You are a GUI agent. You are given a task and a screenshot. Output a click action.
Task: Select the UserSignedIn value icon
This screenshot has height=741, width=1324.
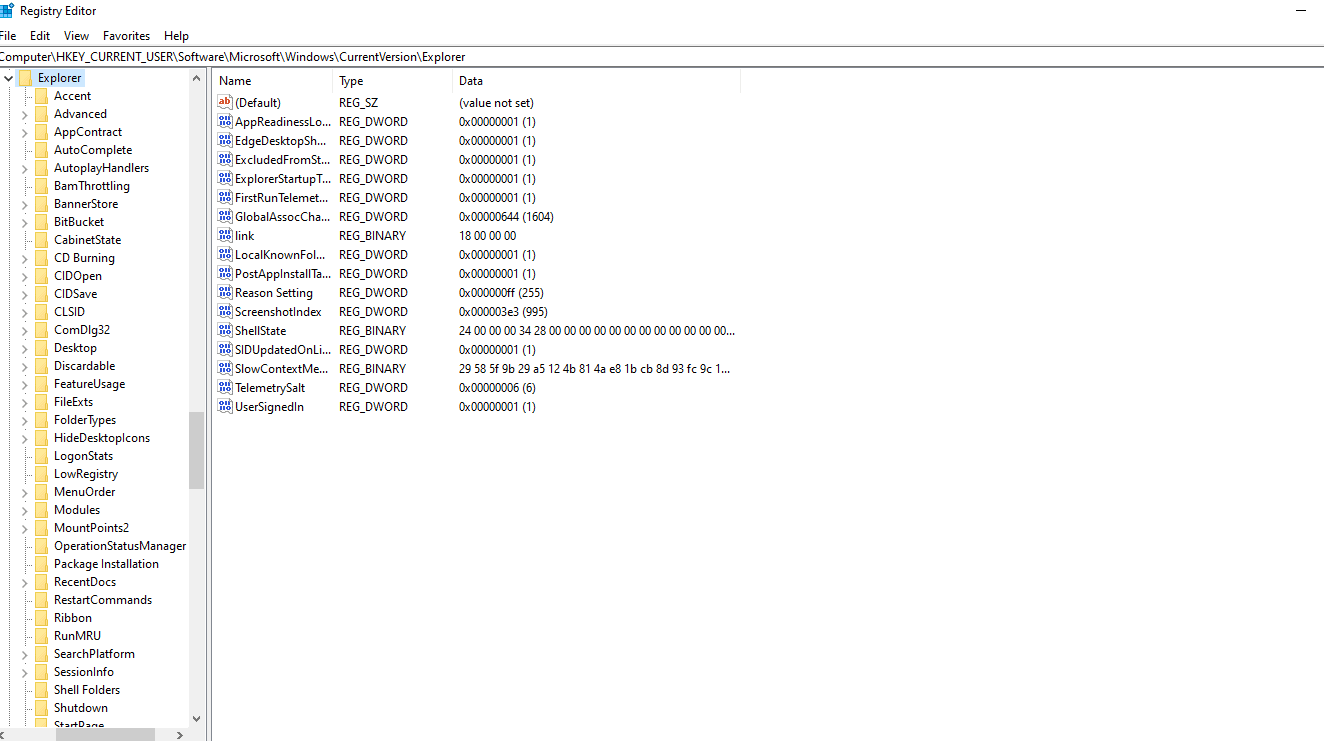pyautogui.click(x=225, y=407)
